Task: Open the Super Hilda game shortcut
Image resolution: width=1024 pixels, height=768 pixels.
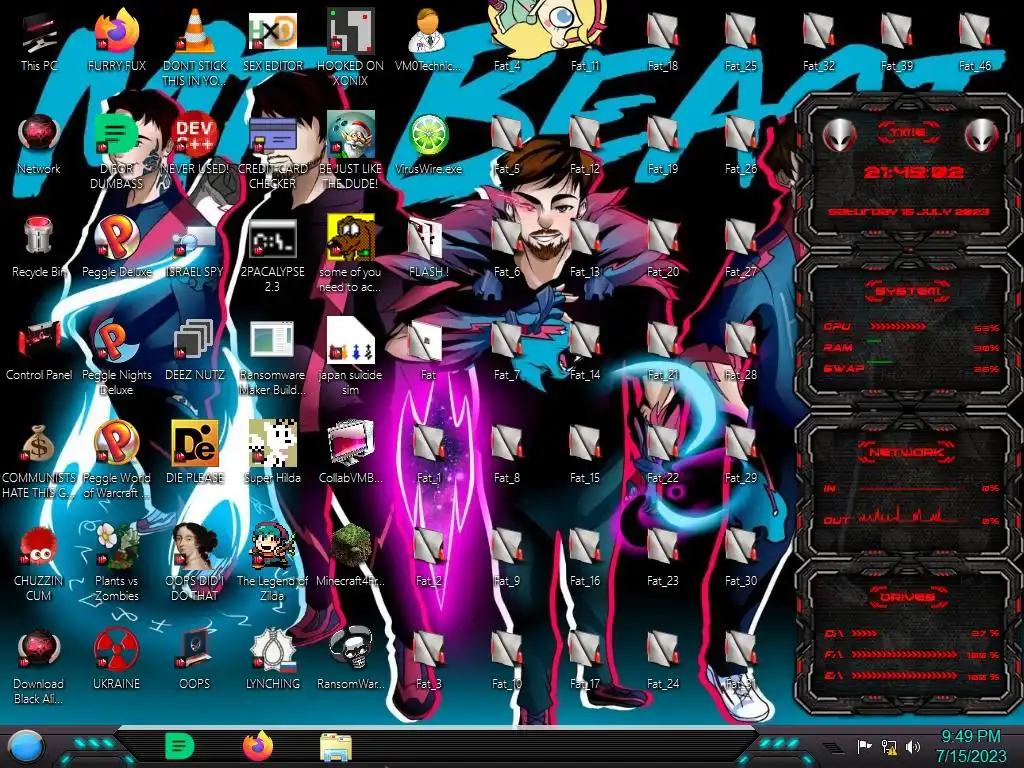Action: [273, 453]
